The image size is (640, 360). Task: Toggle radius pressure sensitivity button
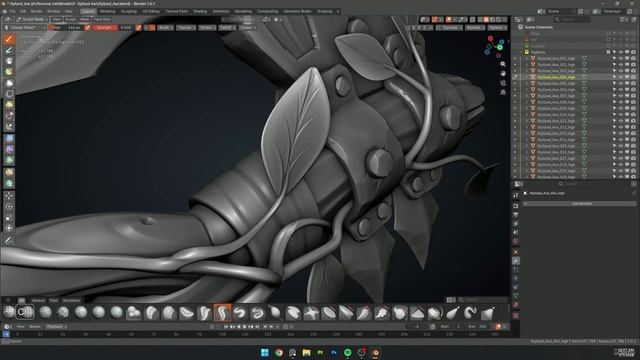point(87,27)
